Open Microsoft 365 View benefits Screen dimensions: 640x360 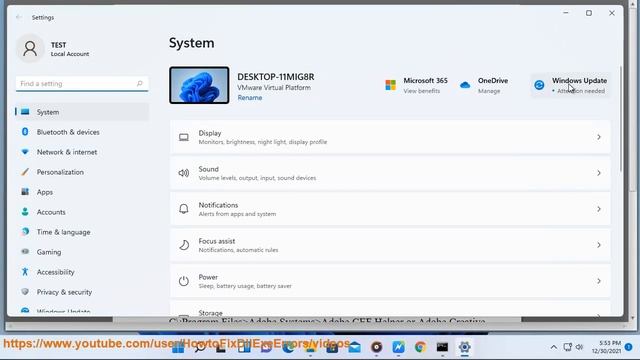point(416,85)
